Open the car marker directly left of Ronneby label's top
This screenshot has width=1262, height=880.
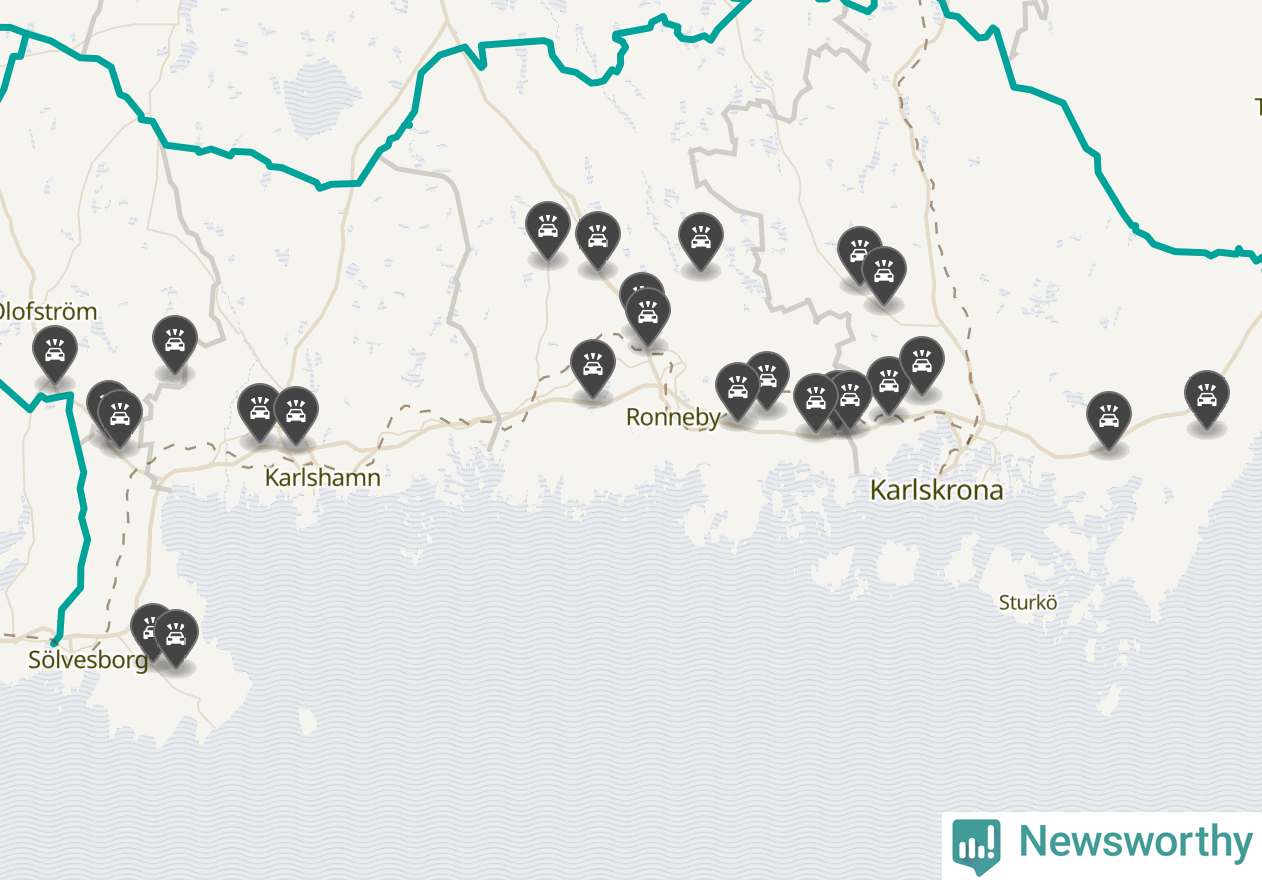pyautogui.click(x=593, y=369)
